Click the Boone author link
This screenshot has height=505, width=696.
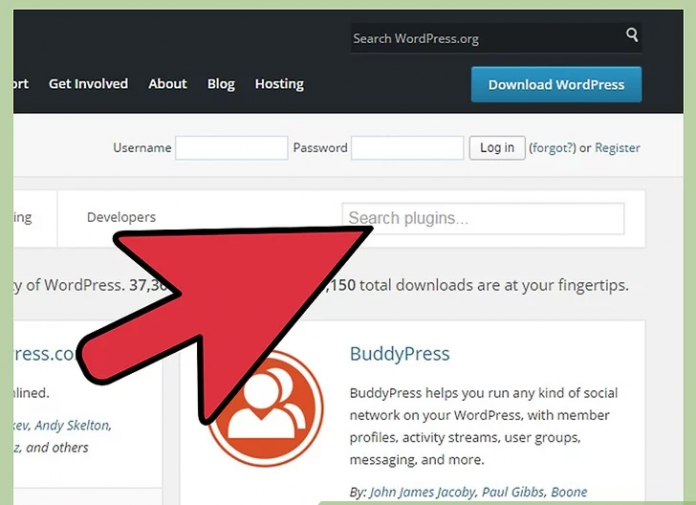pyautogui.click(x=568, y=492)
